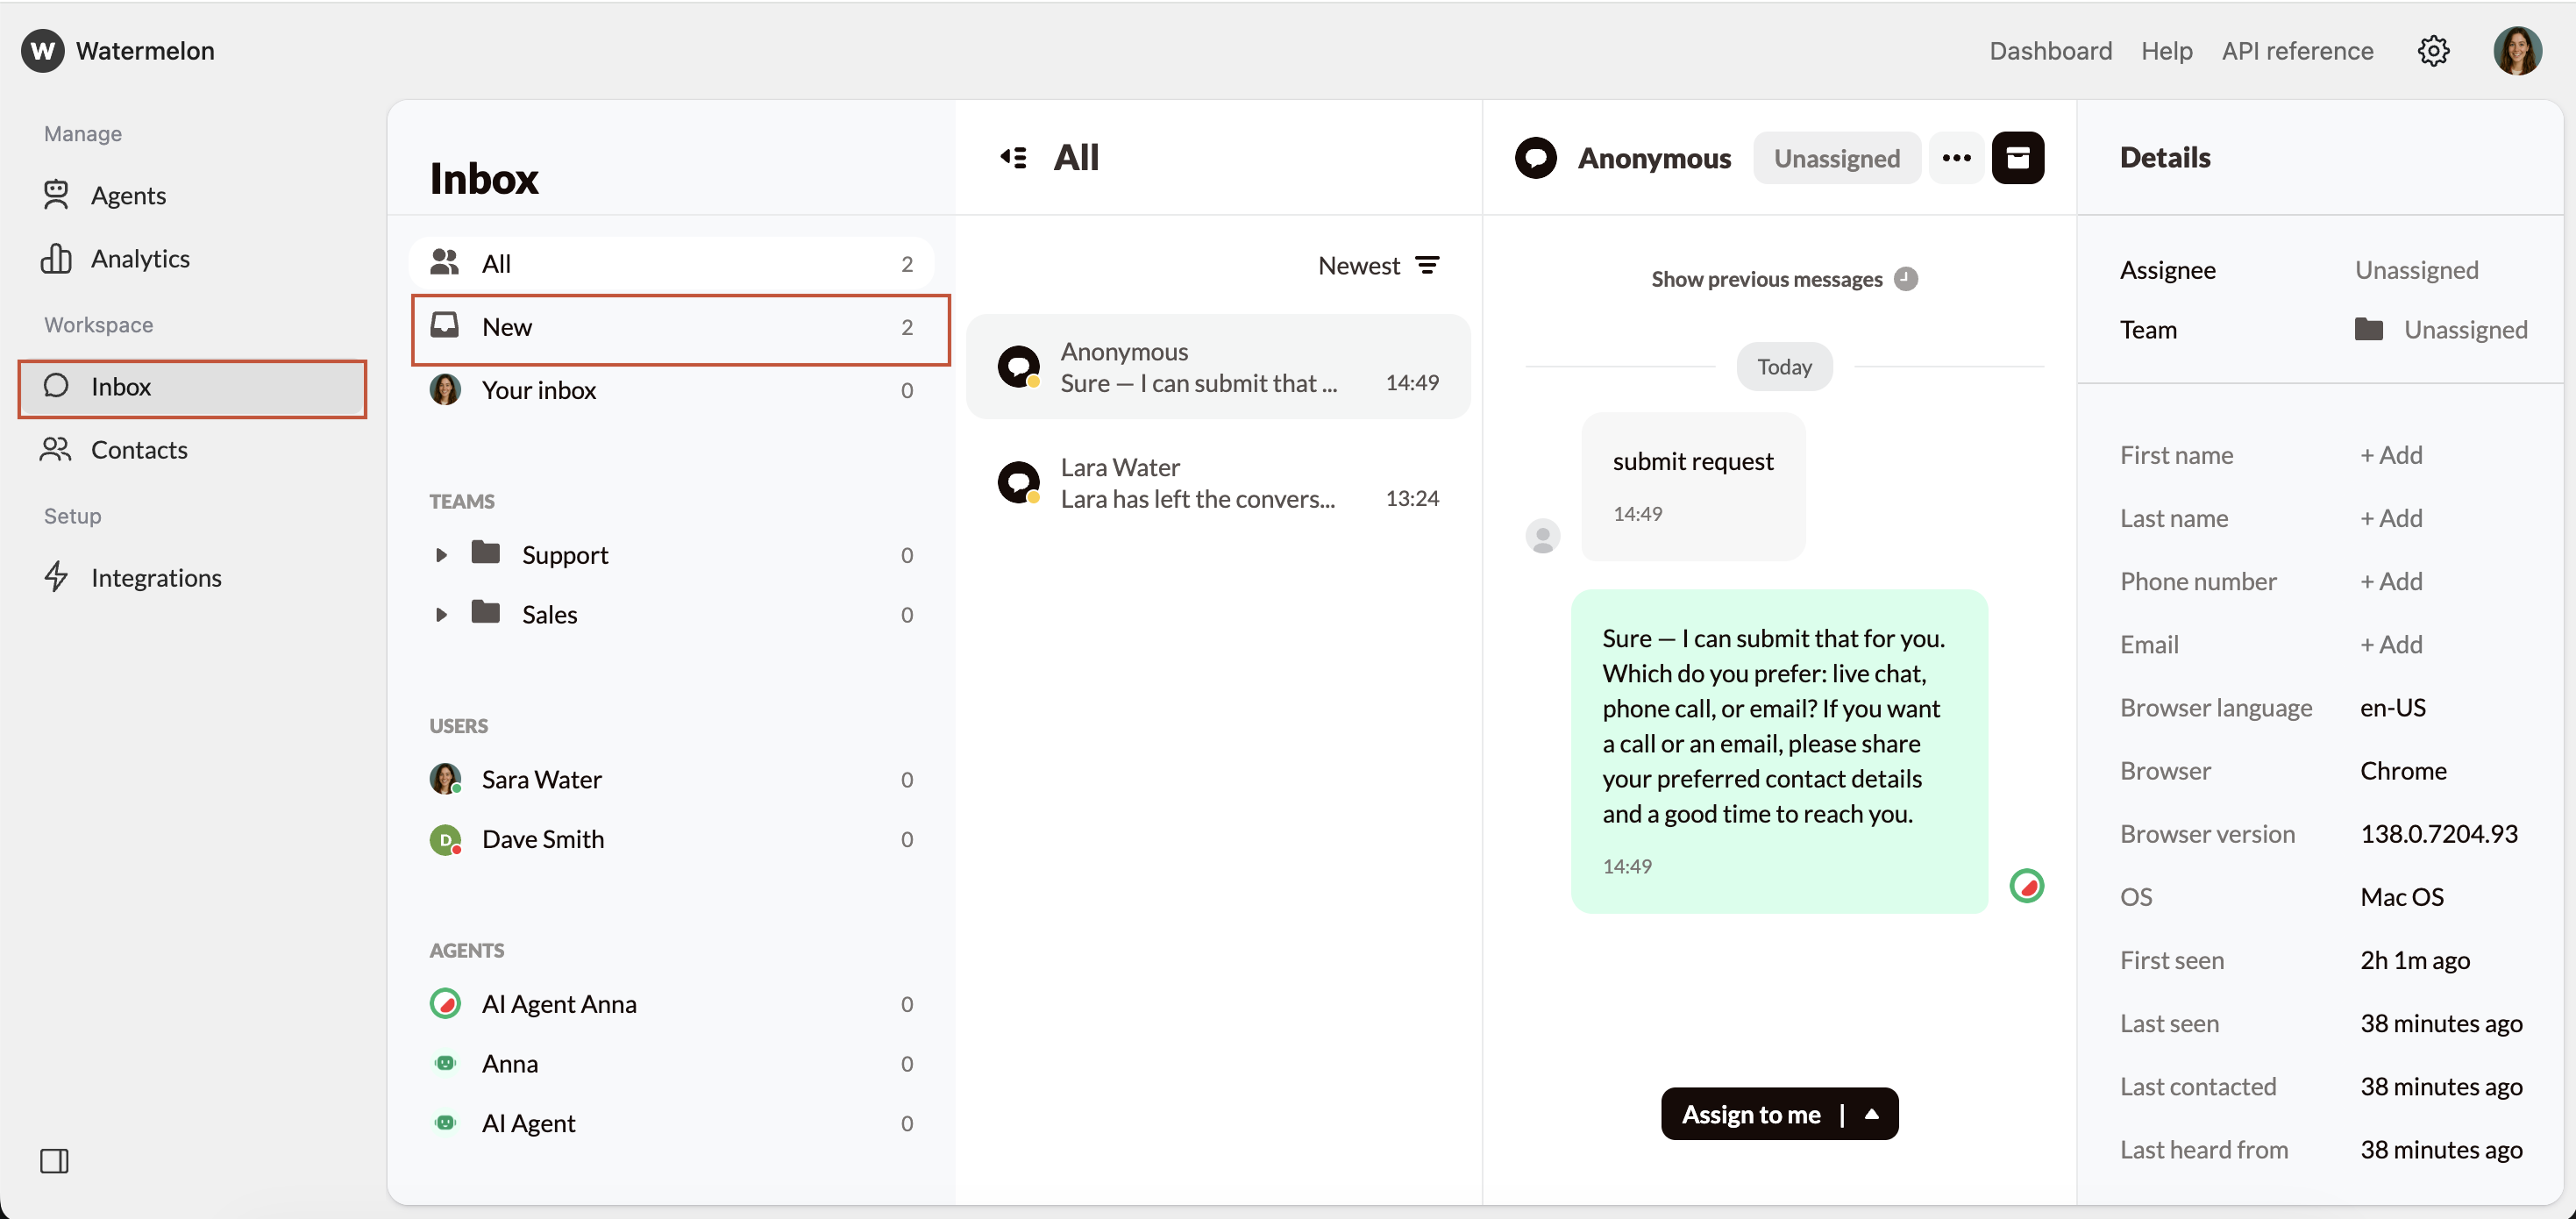The height and width of the screenshot is (1219, 2576).
Task: Open the Help link
Action: click(2166, 51)
